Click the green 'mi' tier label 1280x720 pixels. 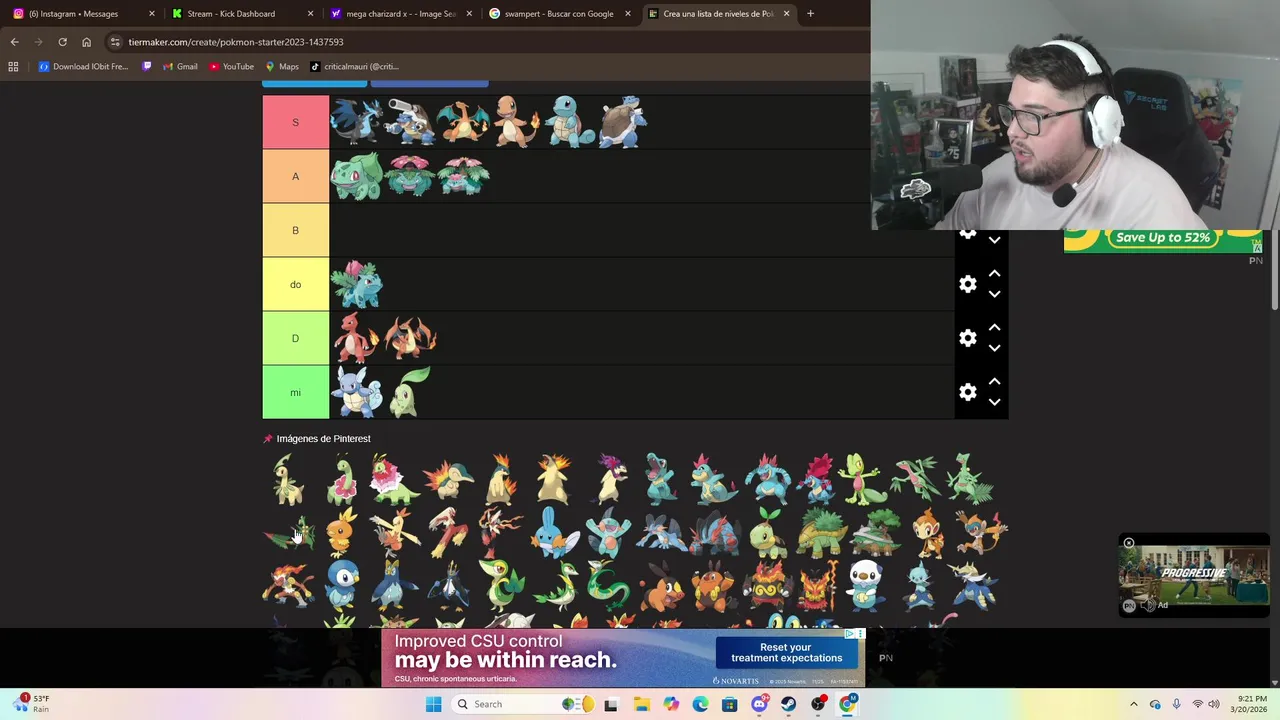pos(295,392)
